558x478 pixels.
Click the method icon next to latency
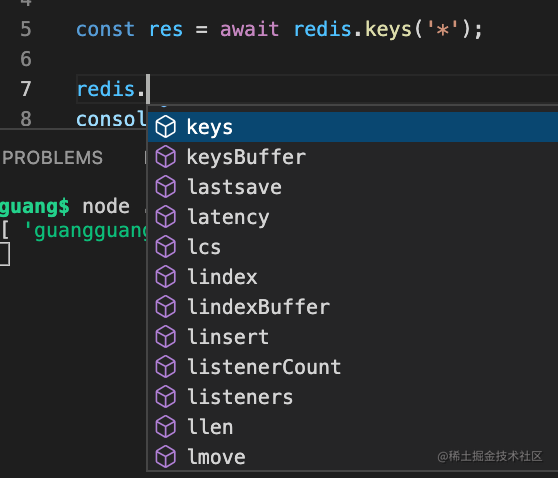click(165, 217)
